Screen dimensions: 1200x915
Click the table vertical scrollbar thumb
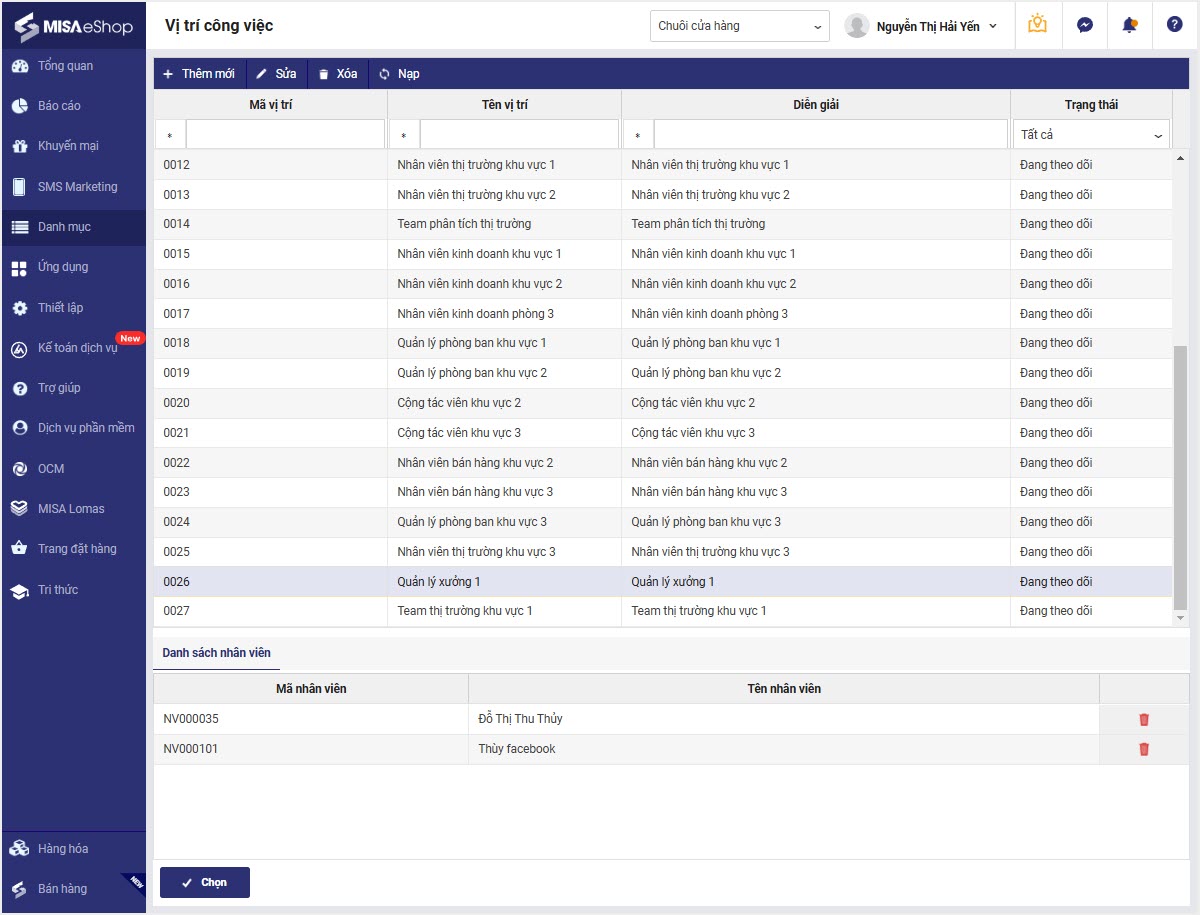[x=1180, y=477]
